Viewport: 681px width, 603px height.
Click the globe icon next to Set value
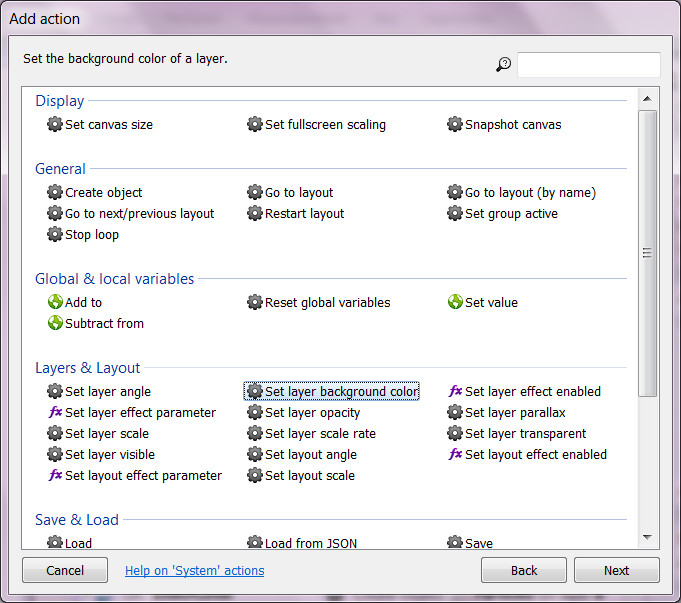click(x=455, y=302)
